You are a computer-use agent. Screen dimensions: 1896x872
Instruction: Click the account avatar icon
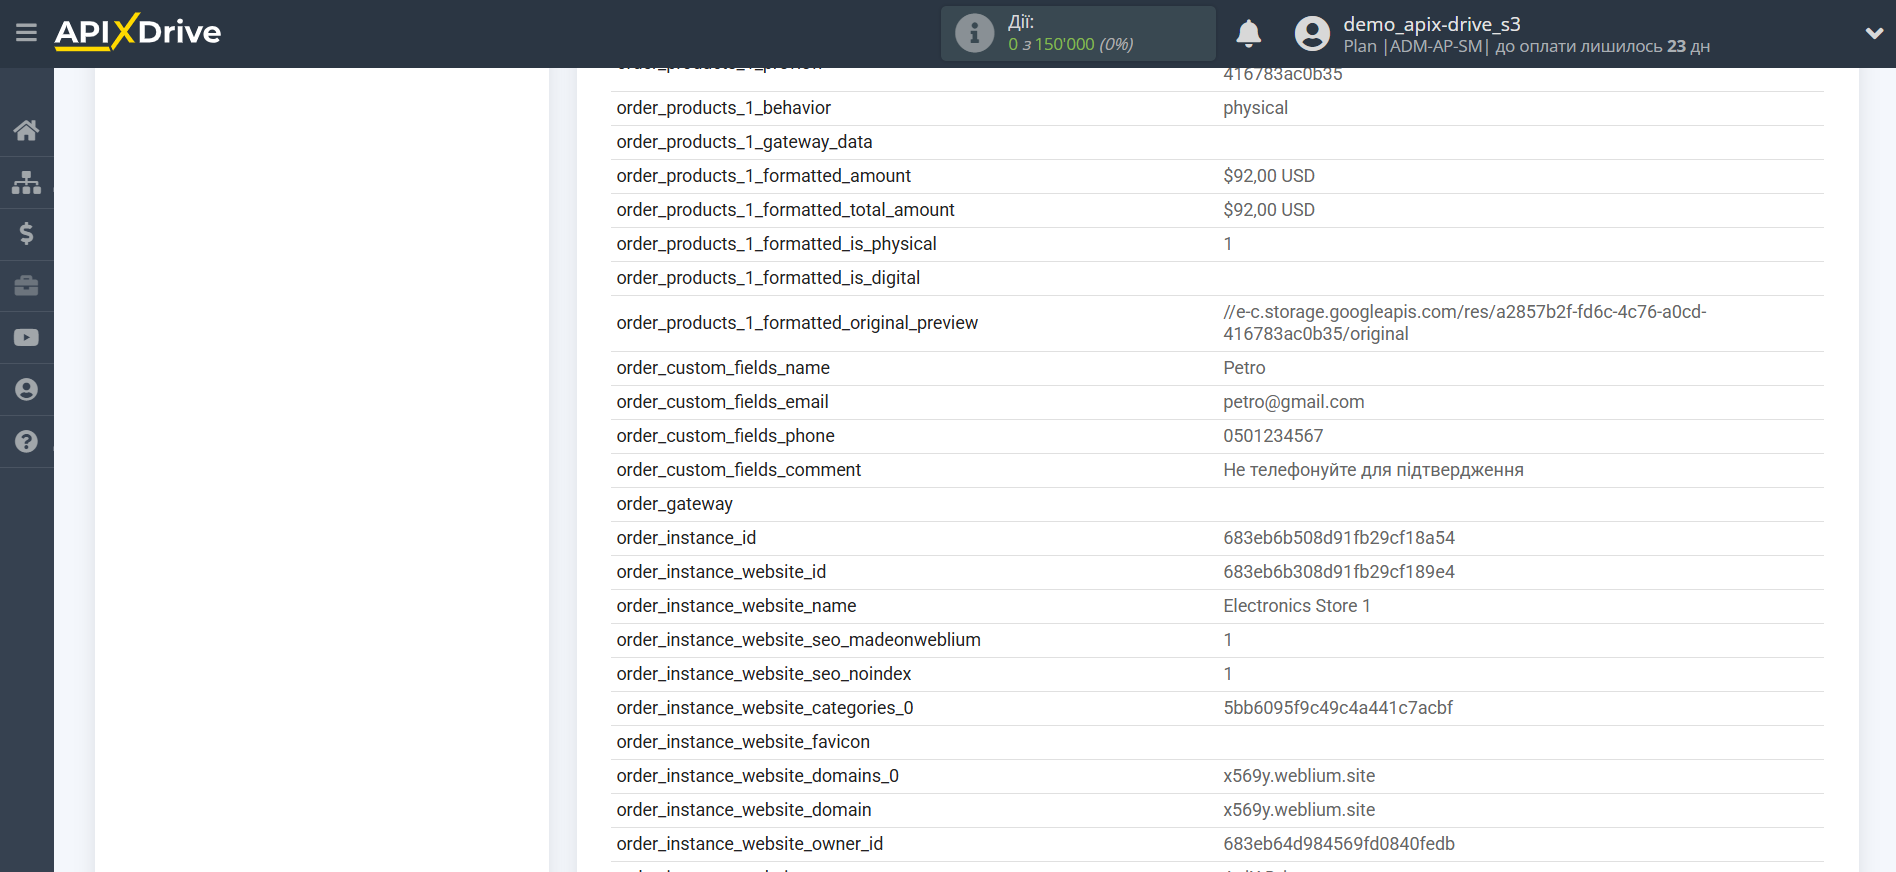[x=1312, y=33]
